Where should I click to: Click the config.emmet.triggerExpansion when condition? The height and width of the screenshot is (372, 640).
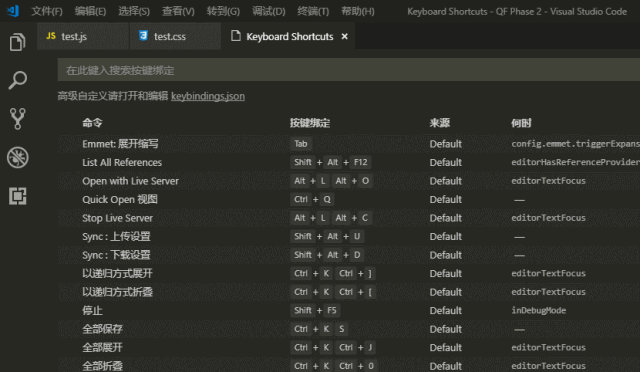point(576,144)
